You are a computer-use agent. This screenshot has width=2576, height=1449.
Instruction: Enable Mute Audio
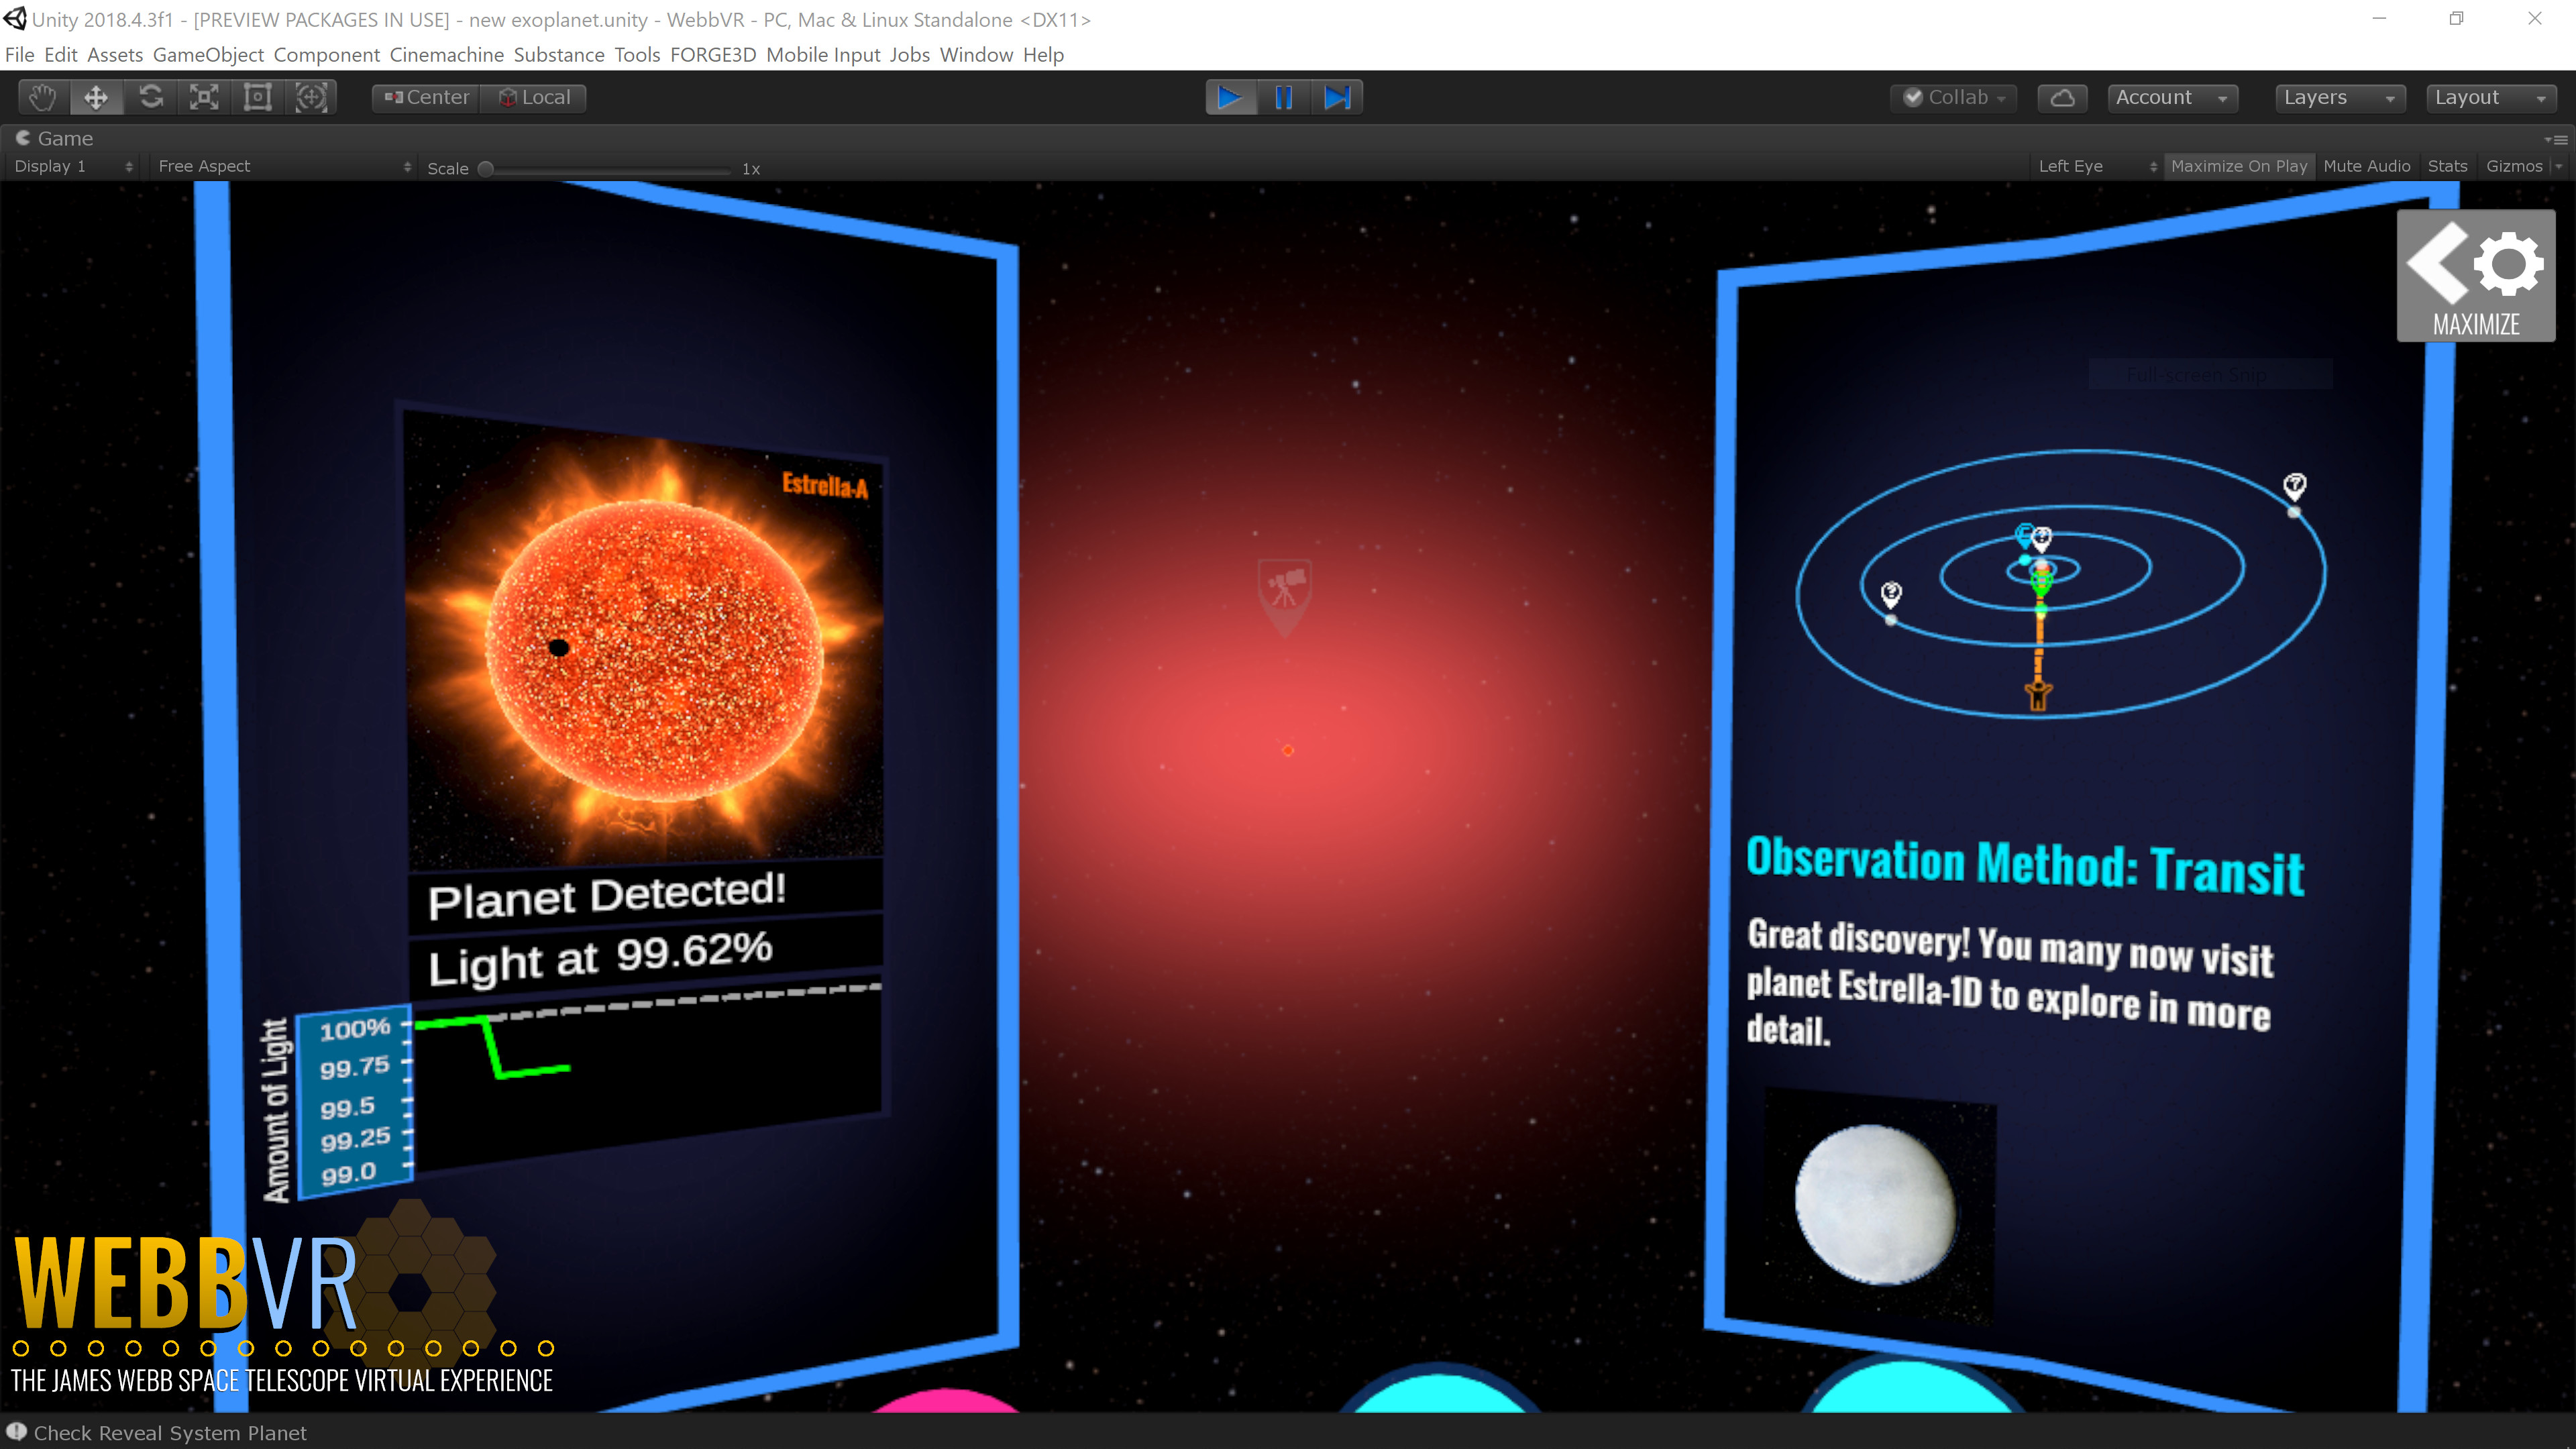pos(2367,166)
